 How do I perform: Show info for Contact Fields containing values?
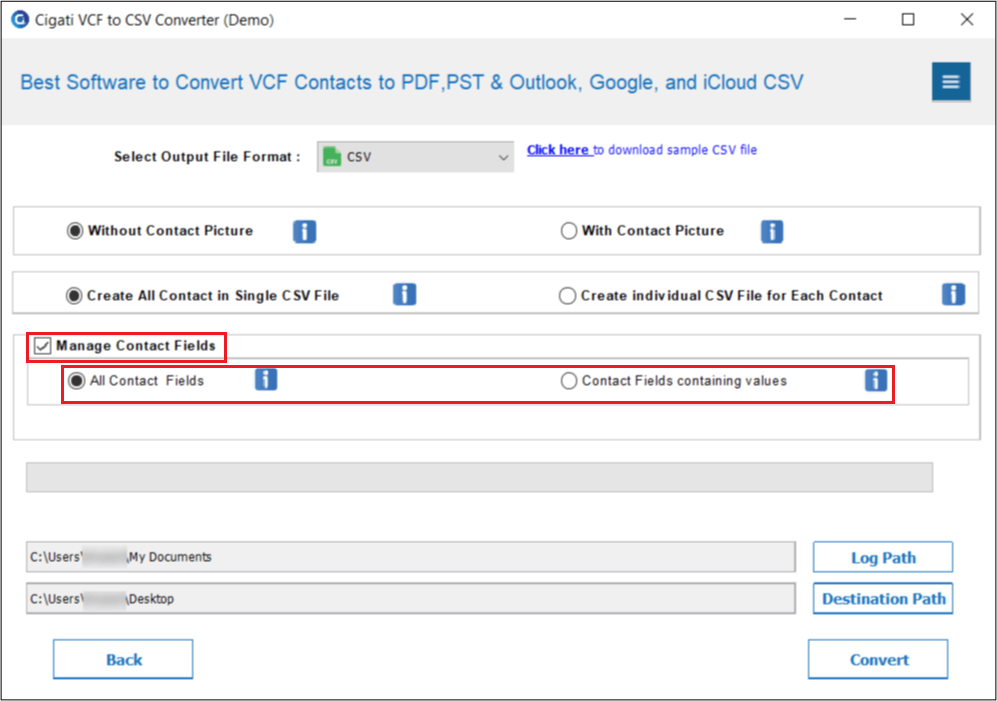876,380
